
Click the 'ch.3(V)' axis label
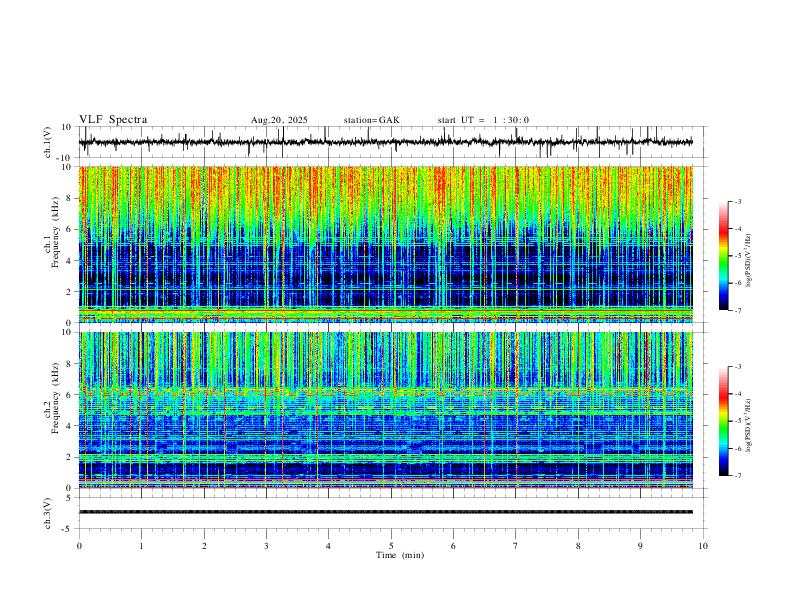(48, 513)
